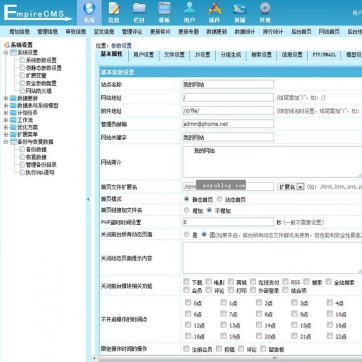362x362 pixels.
Task: Click the folder icon beside 计划任务
Action: (13, 113)
